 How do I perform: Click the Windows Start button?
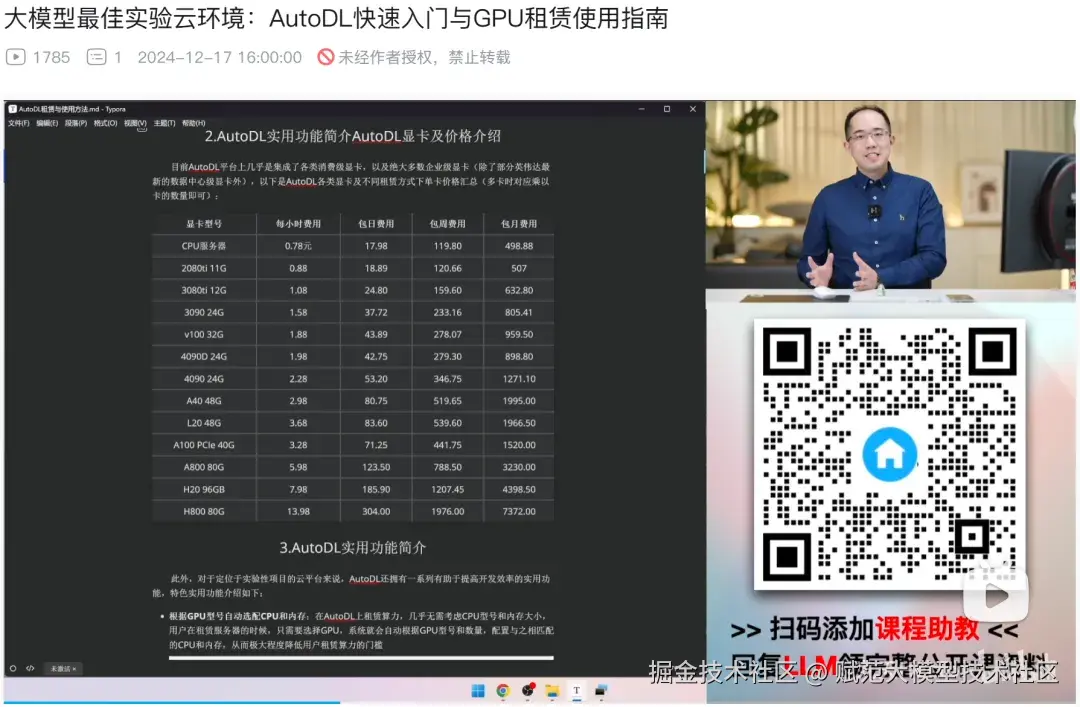[477, 690]
